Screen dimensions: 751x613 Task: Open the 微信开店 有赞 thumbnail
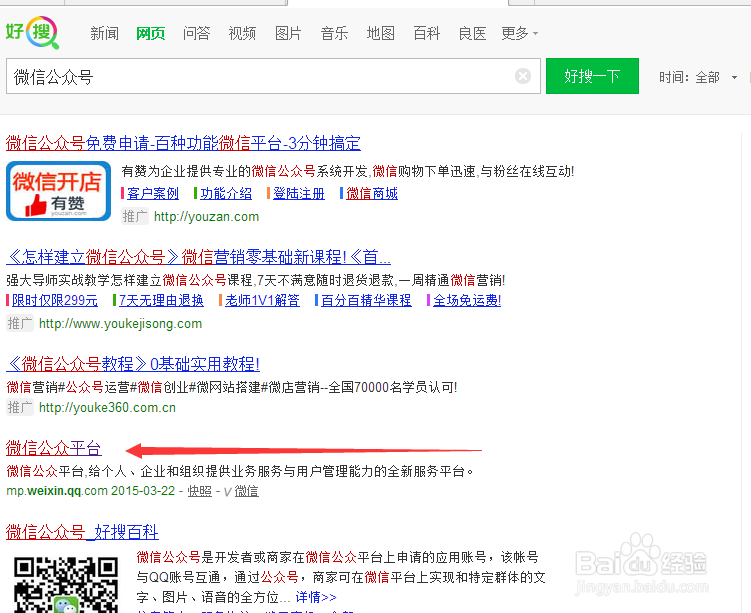58,191
